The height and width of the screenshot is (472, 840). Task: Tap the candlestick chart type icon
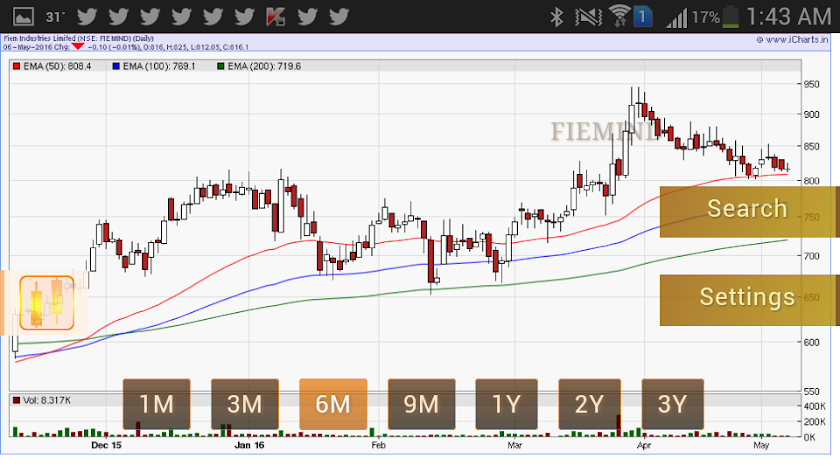[47, 303]
